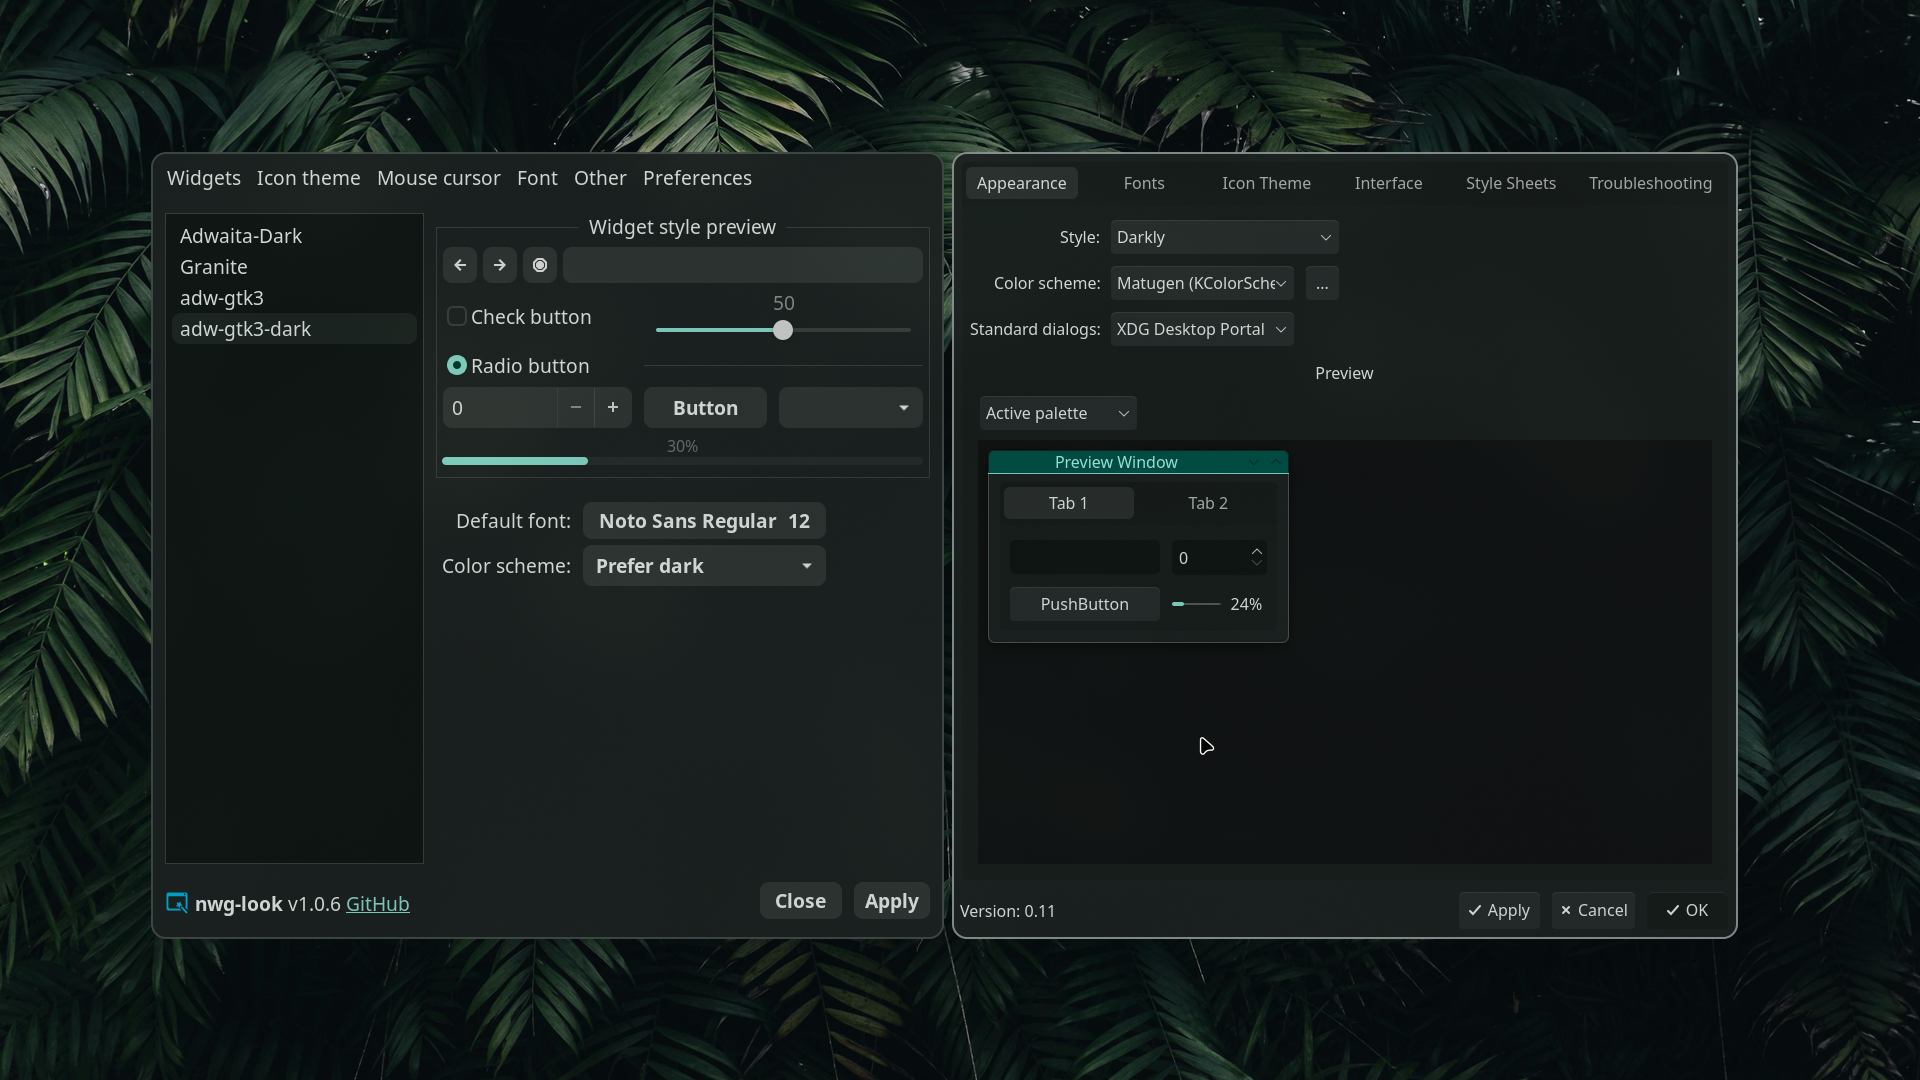Expand the Active palette dropdown
Screen dimensions: 1920x1080
tap(1057, 414)
